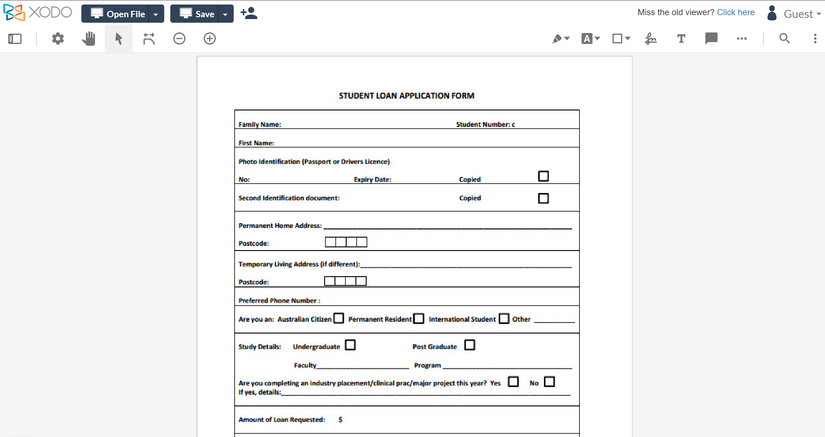Click the form title STUDENT LOAN APPLICATION FORM
The height and width of the screenshot is (437, 825).
coord(407,96)
